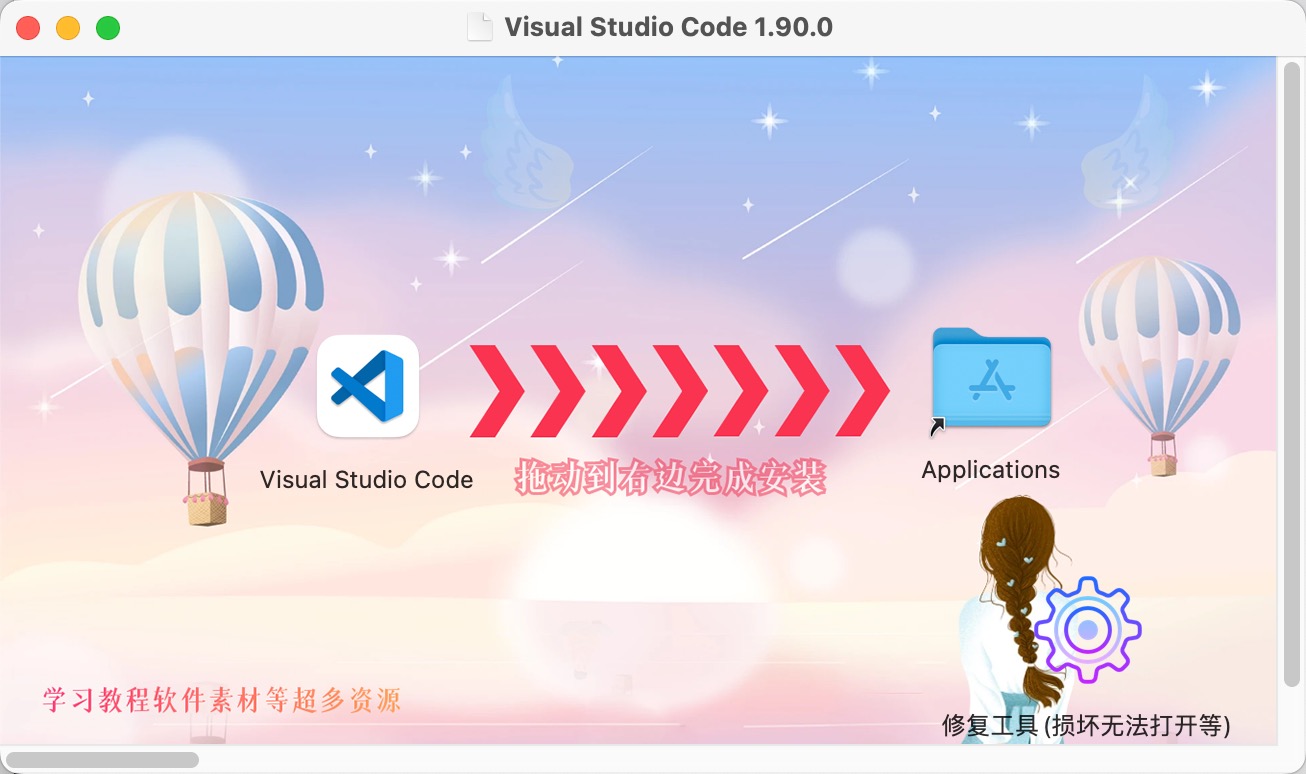Close the installer window with red button
This screenshot has width=1306, height=774.
[x=28, y=28]
